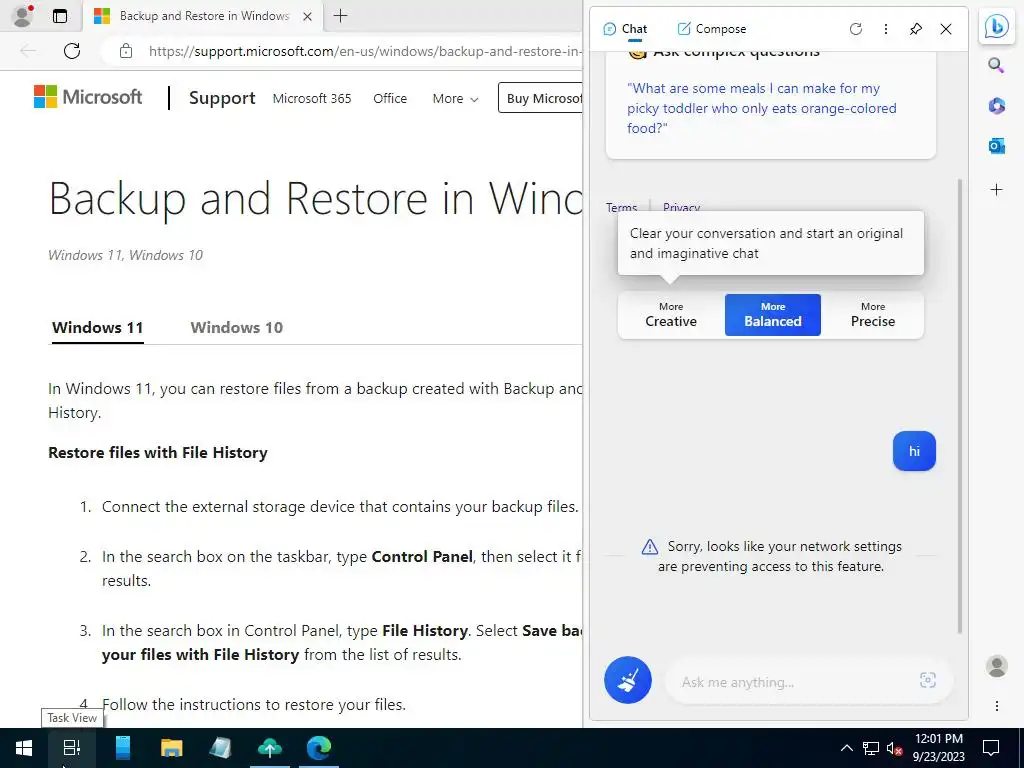Click the network settings error message
The image size is (1024, 768).
[x=771, y=556]
